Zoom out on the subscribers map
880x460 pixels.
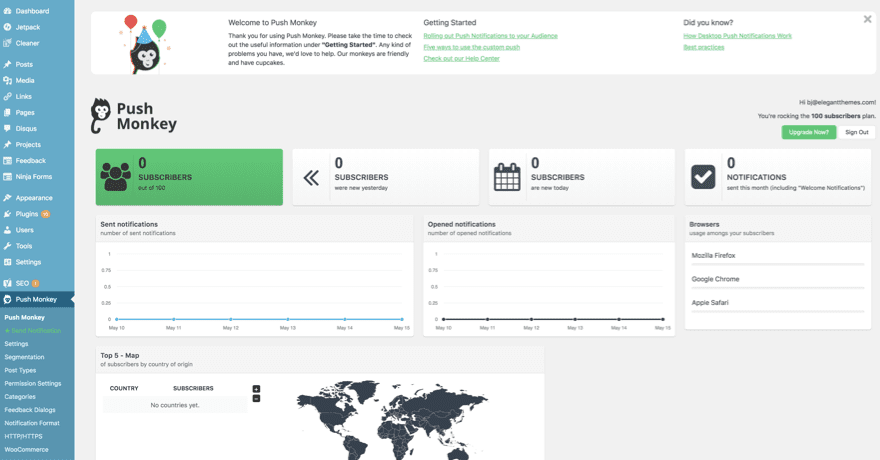257,398
